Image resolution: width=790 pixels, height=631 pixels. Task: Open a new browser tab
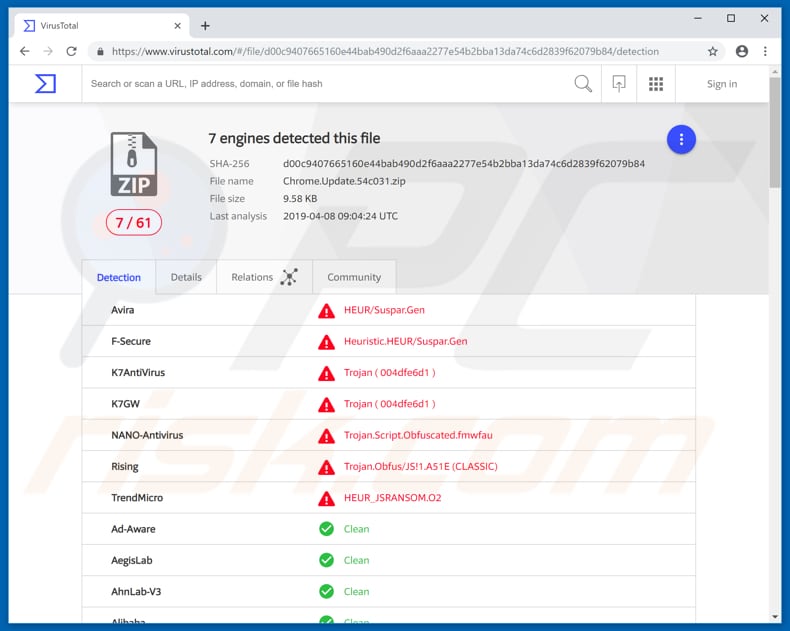tap(205, 25)
